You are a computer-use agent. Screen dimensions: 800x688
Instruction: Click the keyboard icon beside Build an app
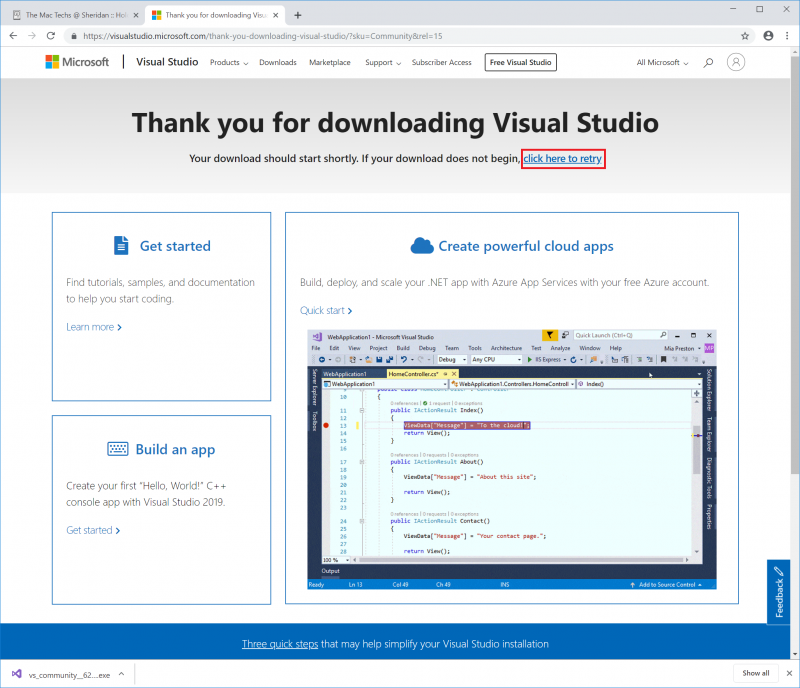tap(118, 449)
